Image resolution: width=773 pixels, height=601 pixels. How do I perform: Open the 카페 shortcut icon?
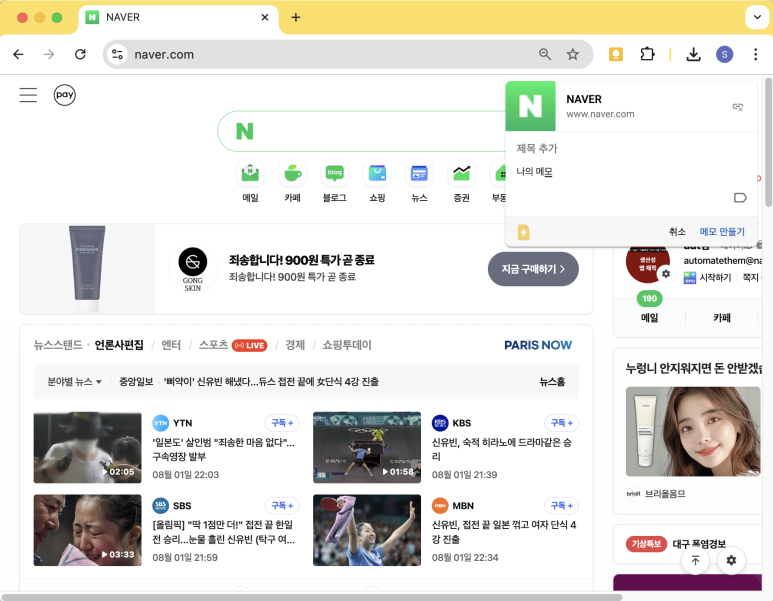292,174
